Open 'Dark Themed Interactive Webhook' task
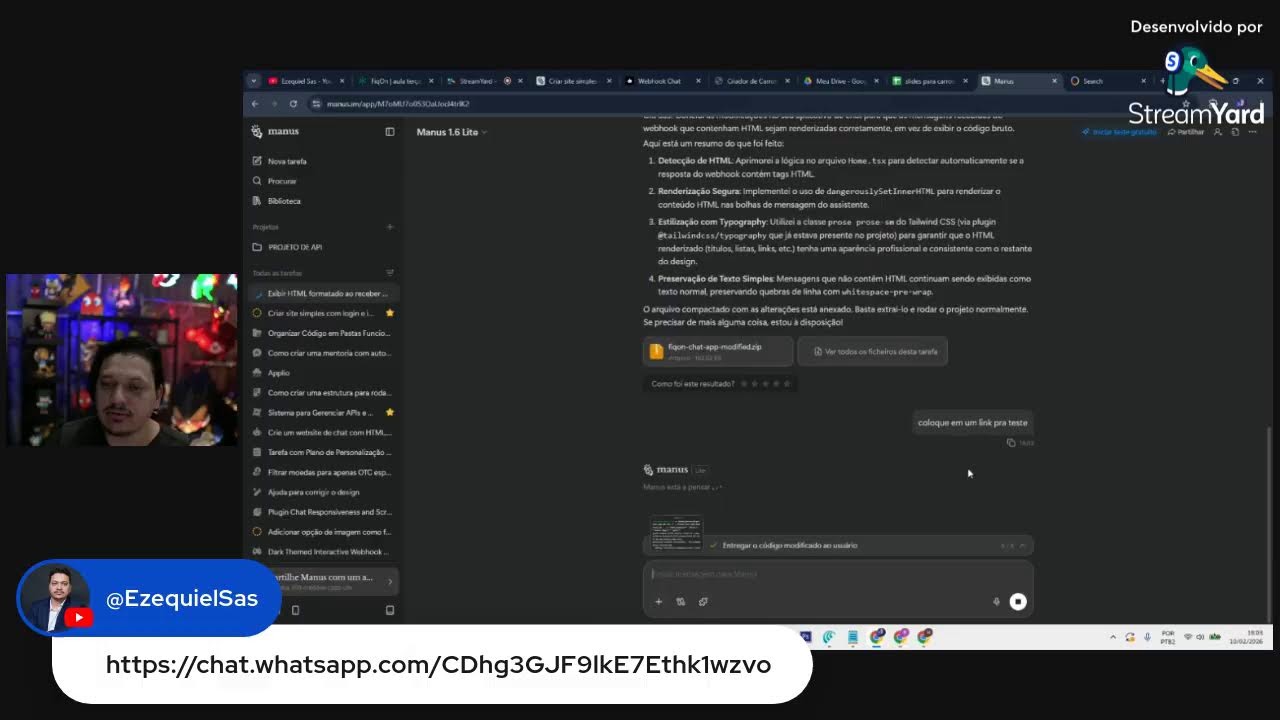Screen dimensions: 1280x720 tap(323, 552)
